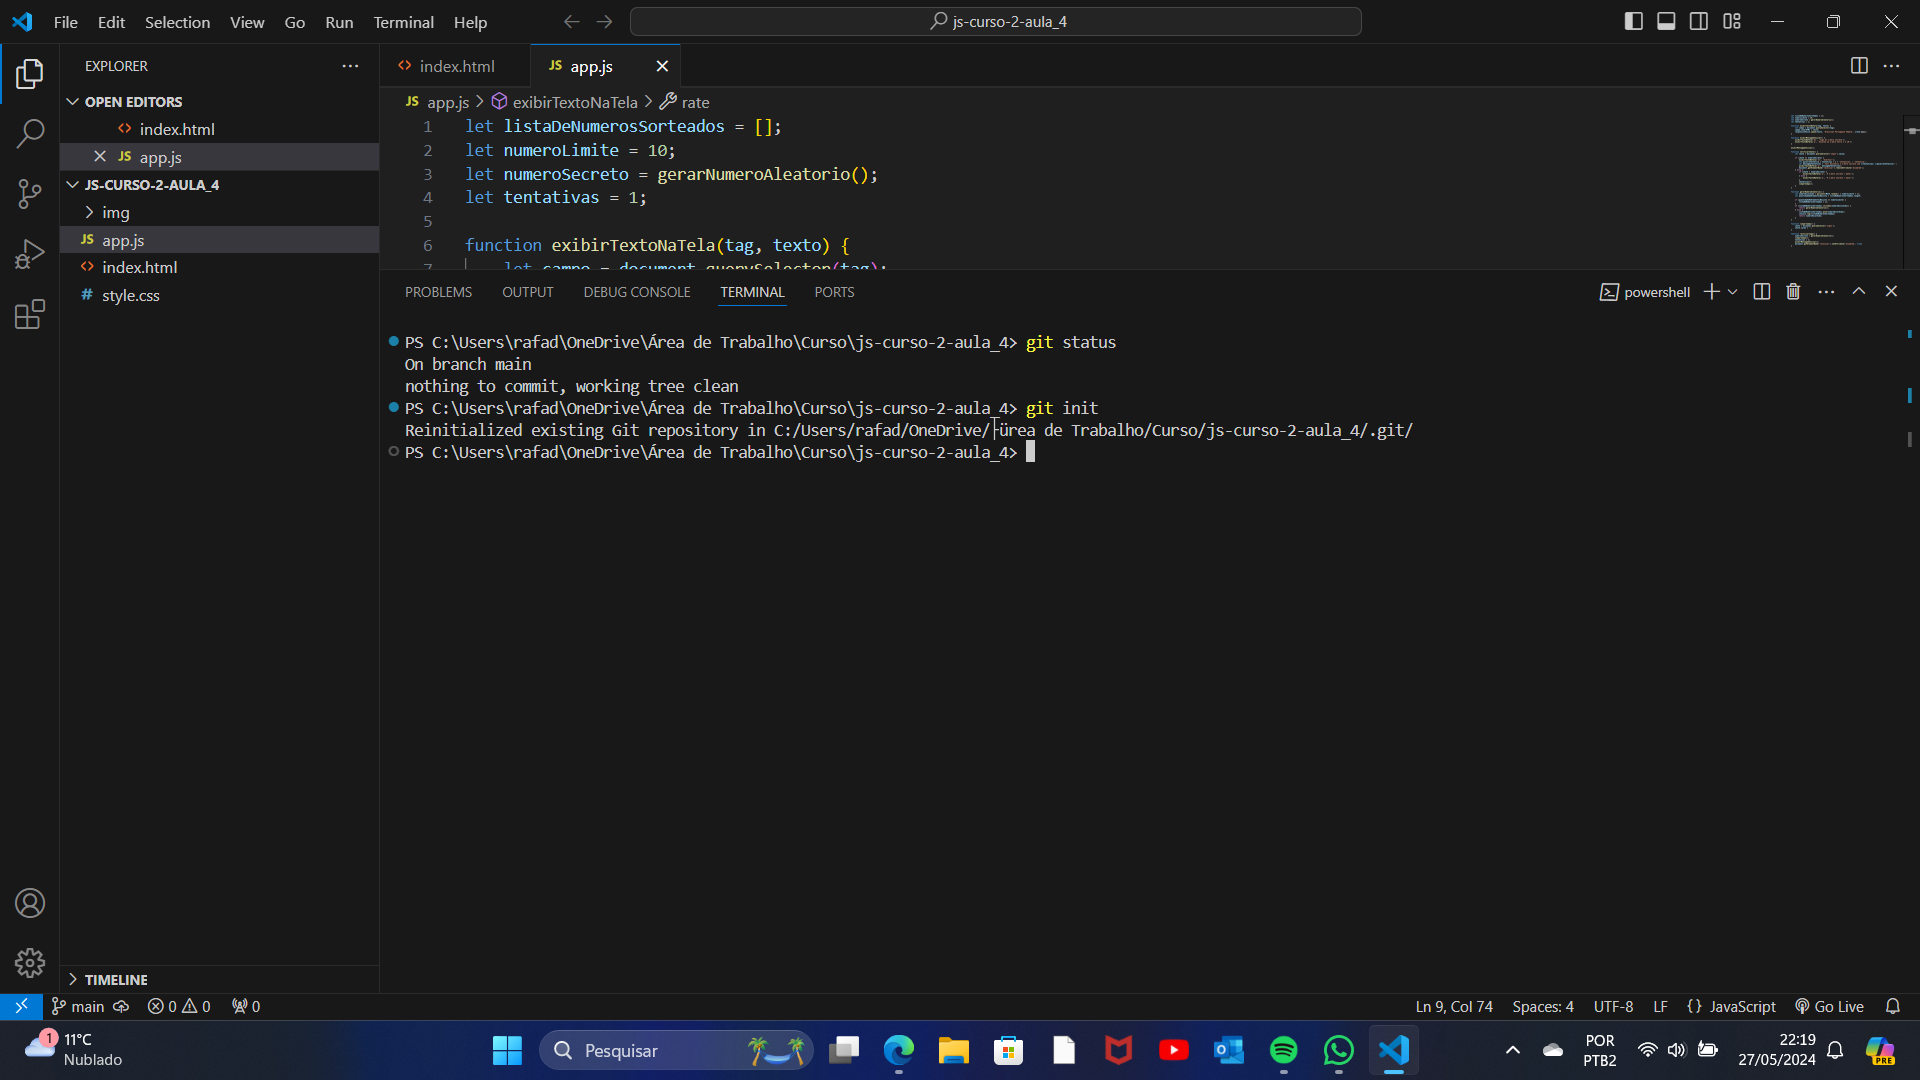Open WhatsApp from the taskbar

[x=1338, y=1050]
